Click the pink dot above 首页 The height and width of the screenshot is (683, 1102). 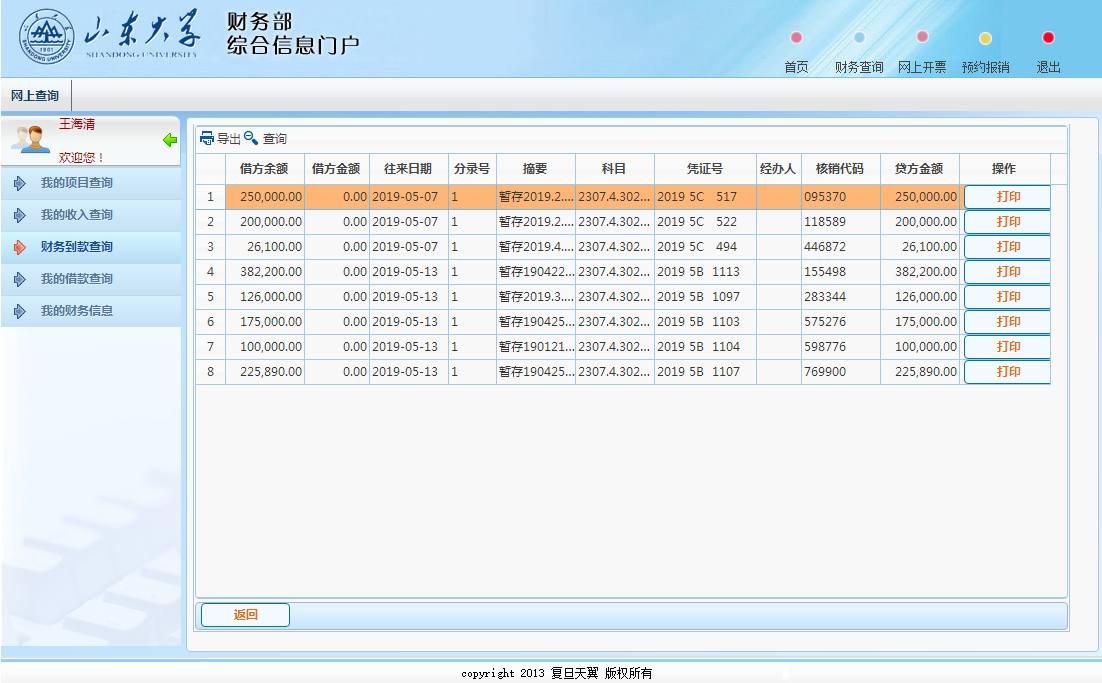pos(796,37)
